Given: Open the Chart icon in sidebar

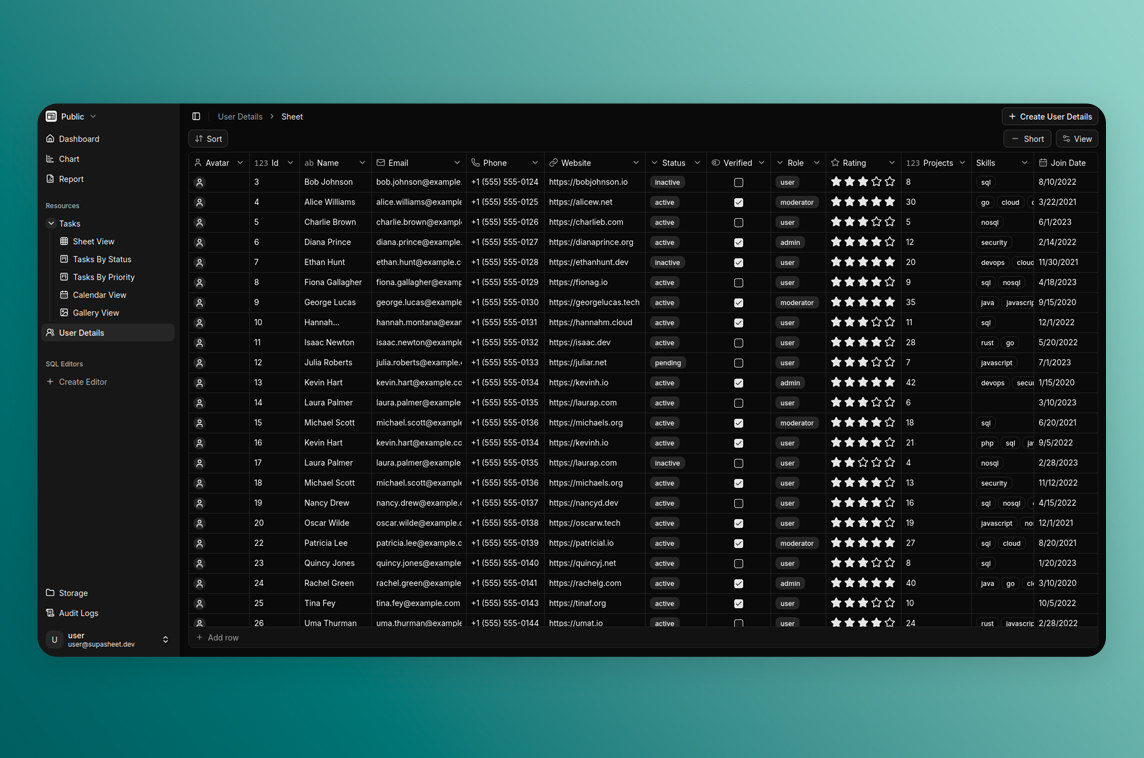Looking at the screenshot, I should [51, 159].
